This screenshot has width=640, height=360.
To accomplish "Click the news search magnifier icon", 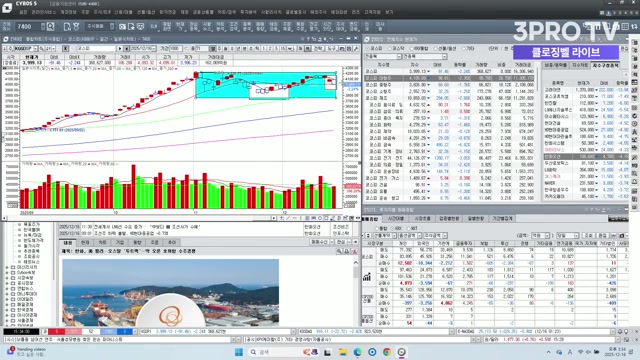I will click(339, 251).
